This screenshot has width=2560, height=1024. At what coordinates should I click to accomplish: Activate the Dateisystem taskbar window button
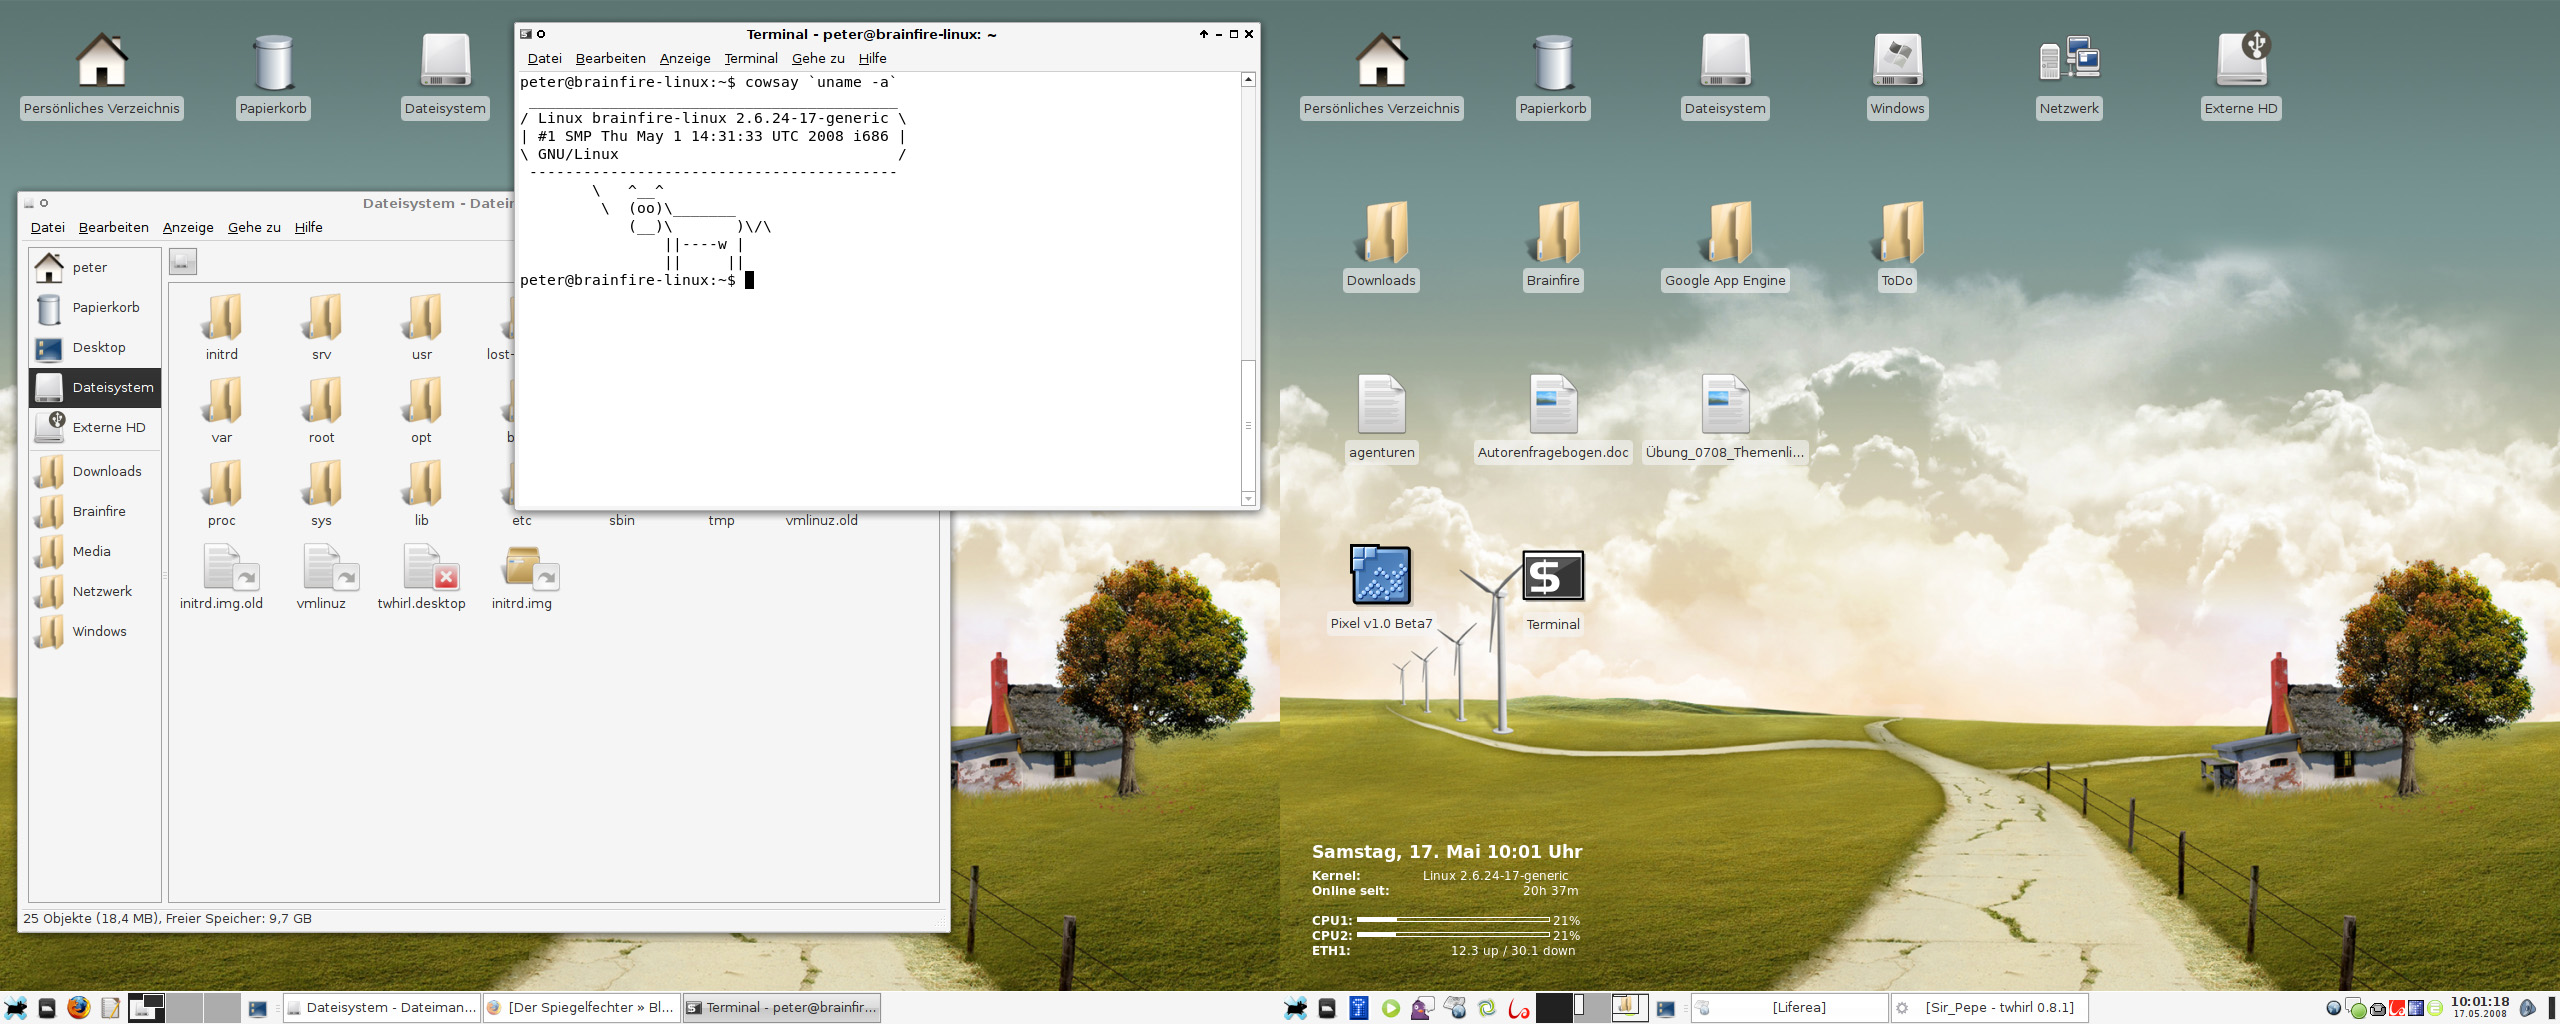click(381, 1008)
